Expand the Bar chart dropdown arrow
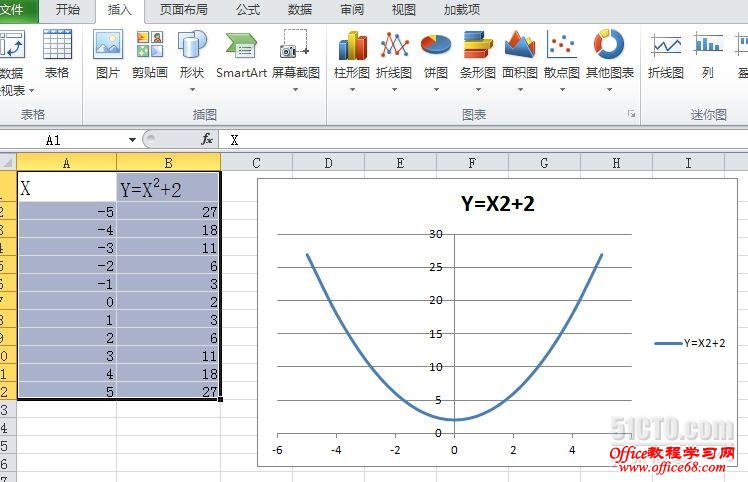Image resolution: width=748 pixels, height=482 pixels. (x=478, y=89)
